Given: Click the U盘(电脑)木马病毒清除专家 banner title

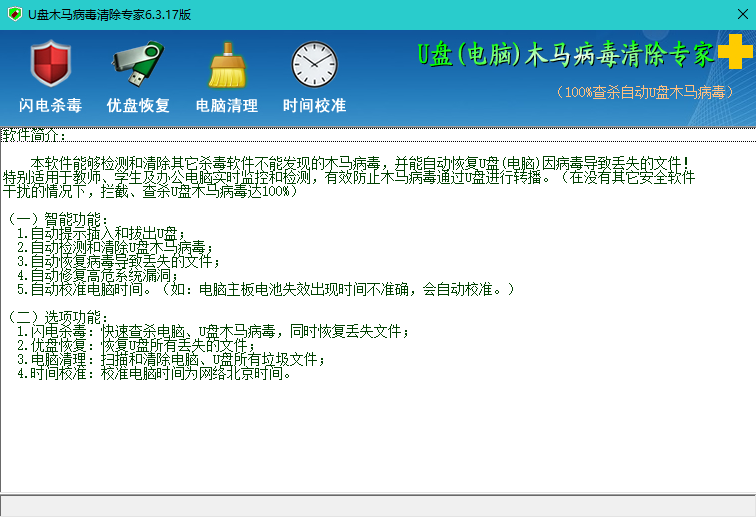Looking at the screenshot, I should click(x=566, y=54).
